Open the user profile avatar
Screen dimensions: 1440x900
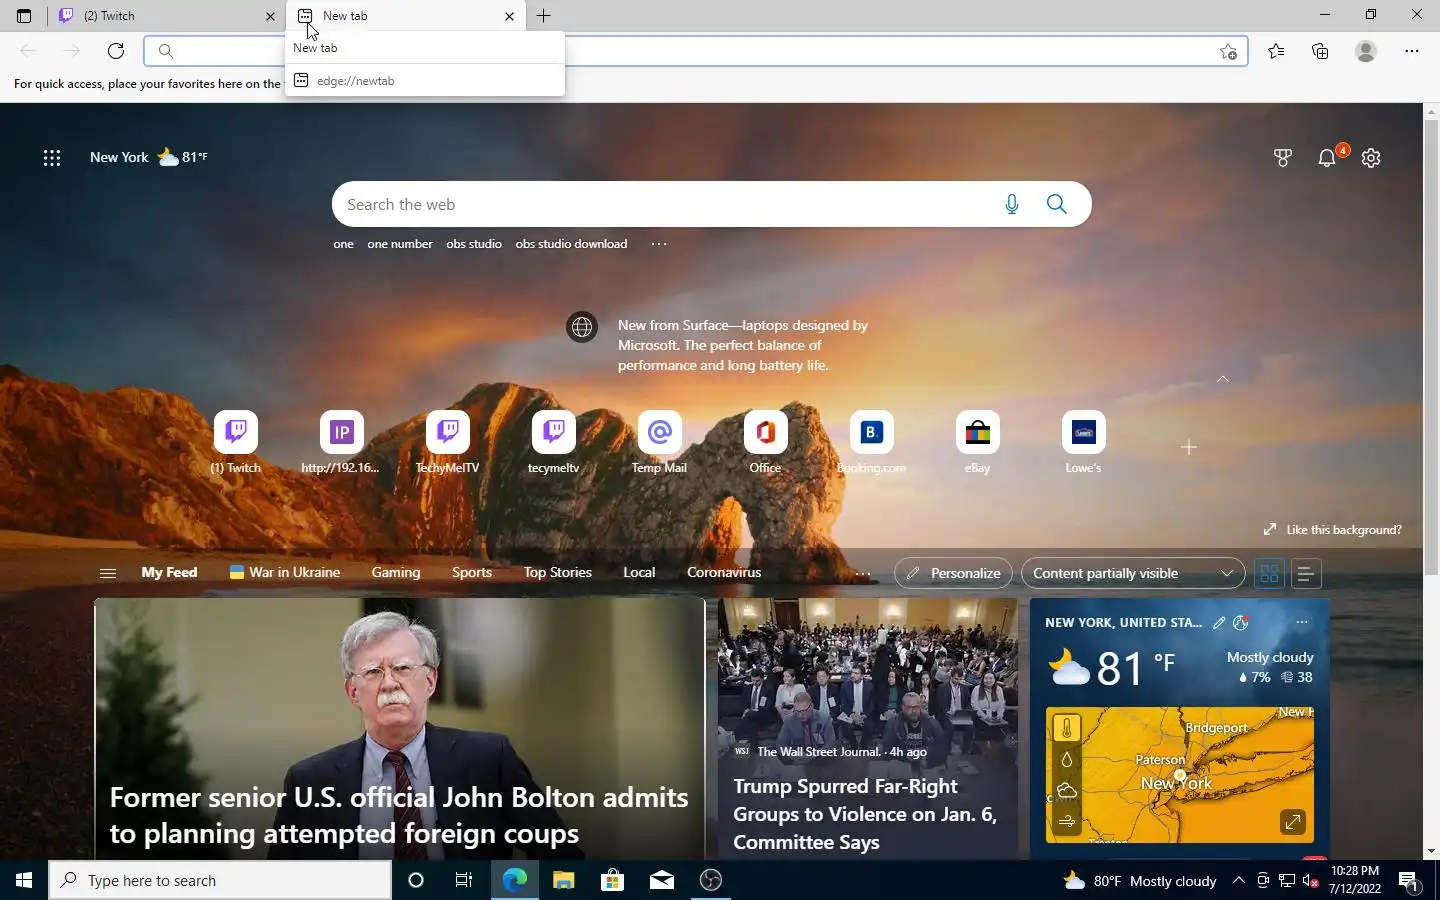click(1366, 51)
